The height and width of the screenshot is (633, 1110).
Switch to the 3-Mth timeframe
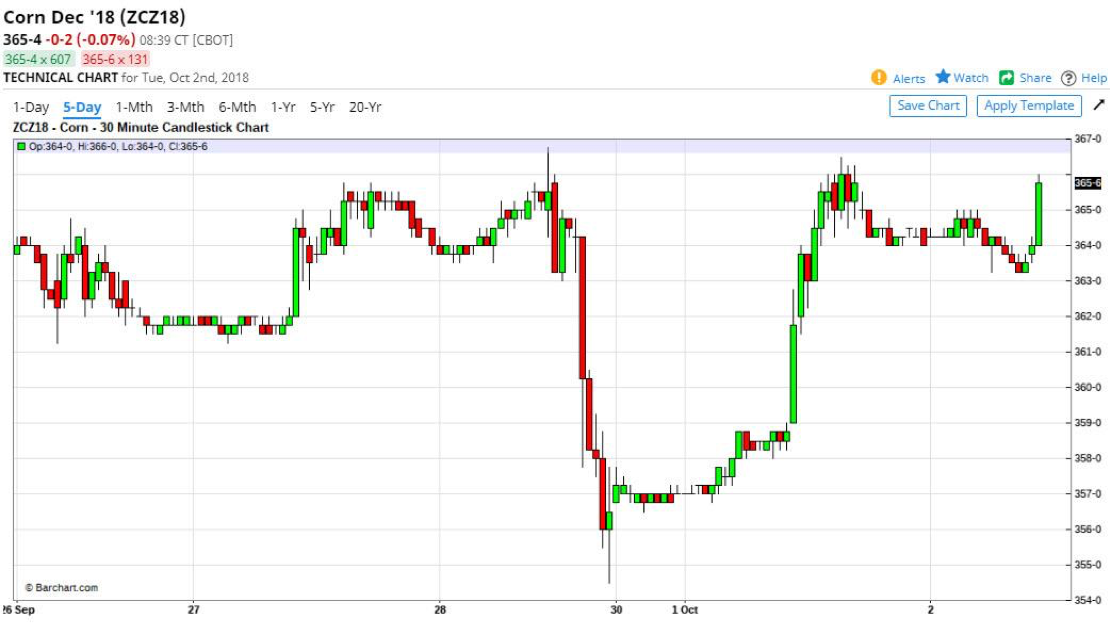pyautogui.click(x=185, y=107)
